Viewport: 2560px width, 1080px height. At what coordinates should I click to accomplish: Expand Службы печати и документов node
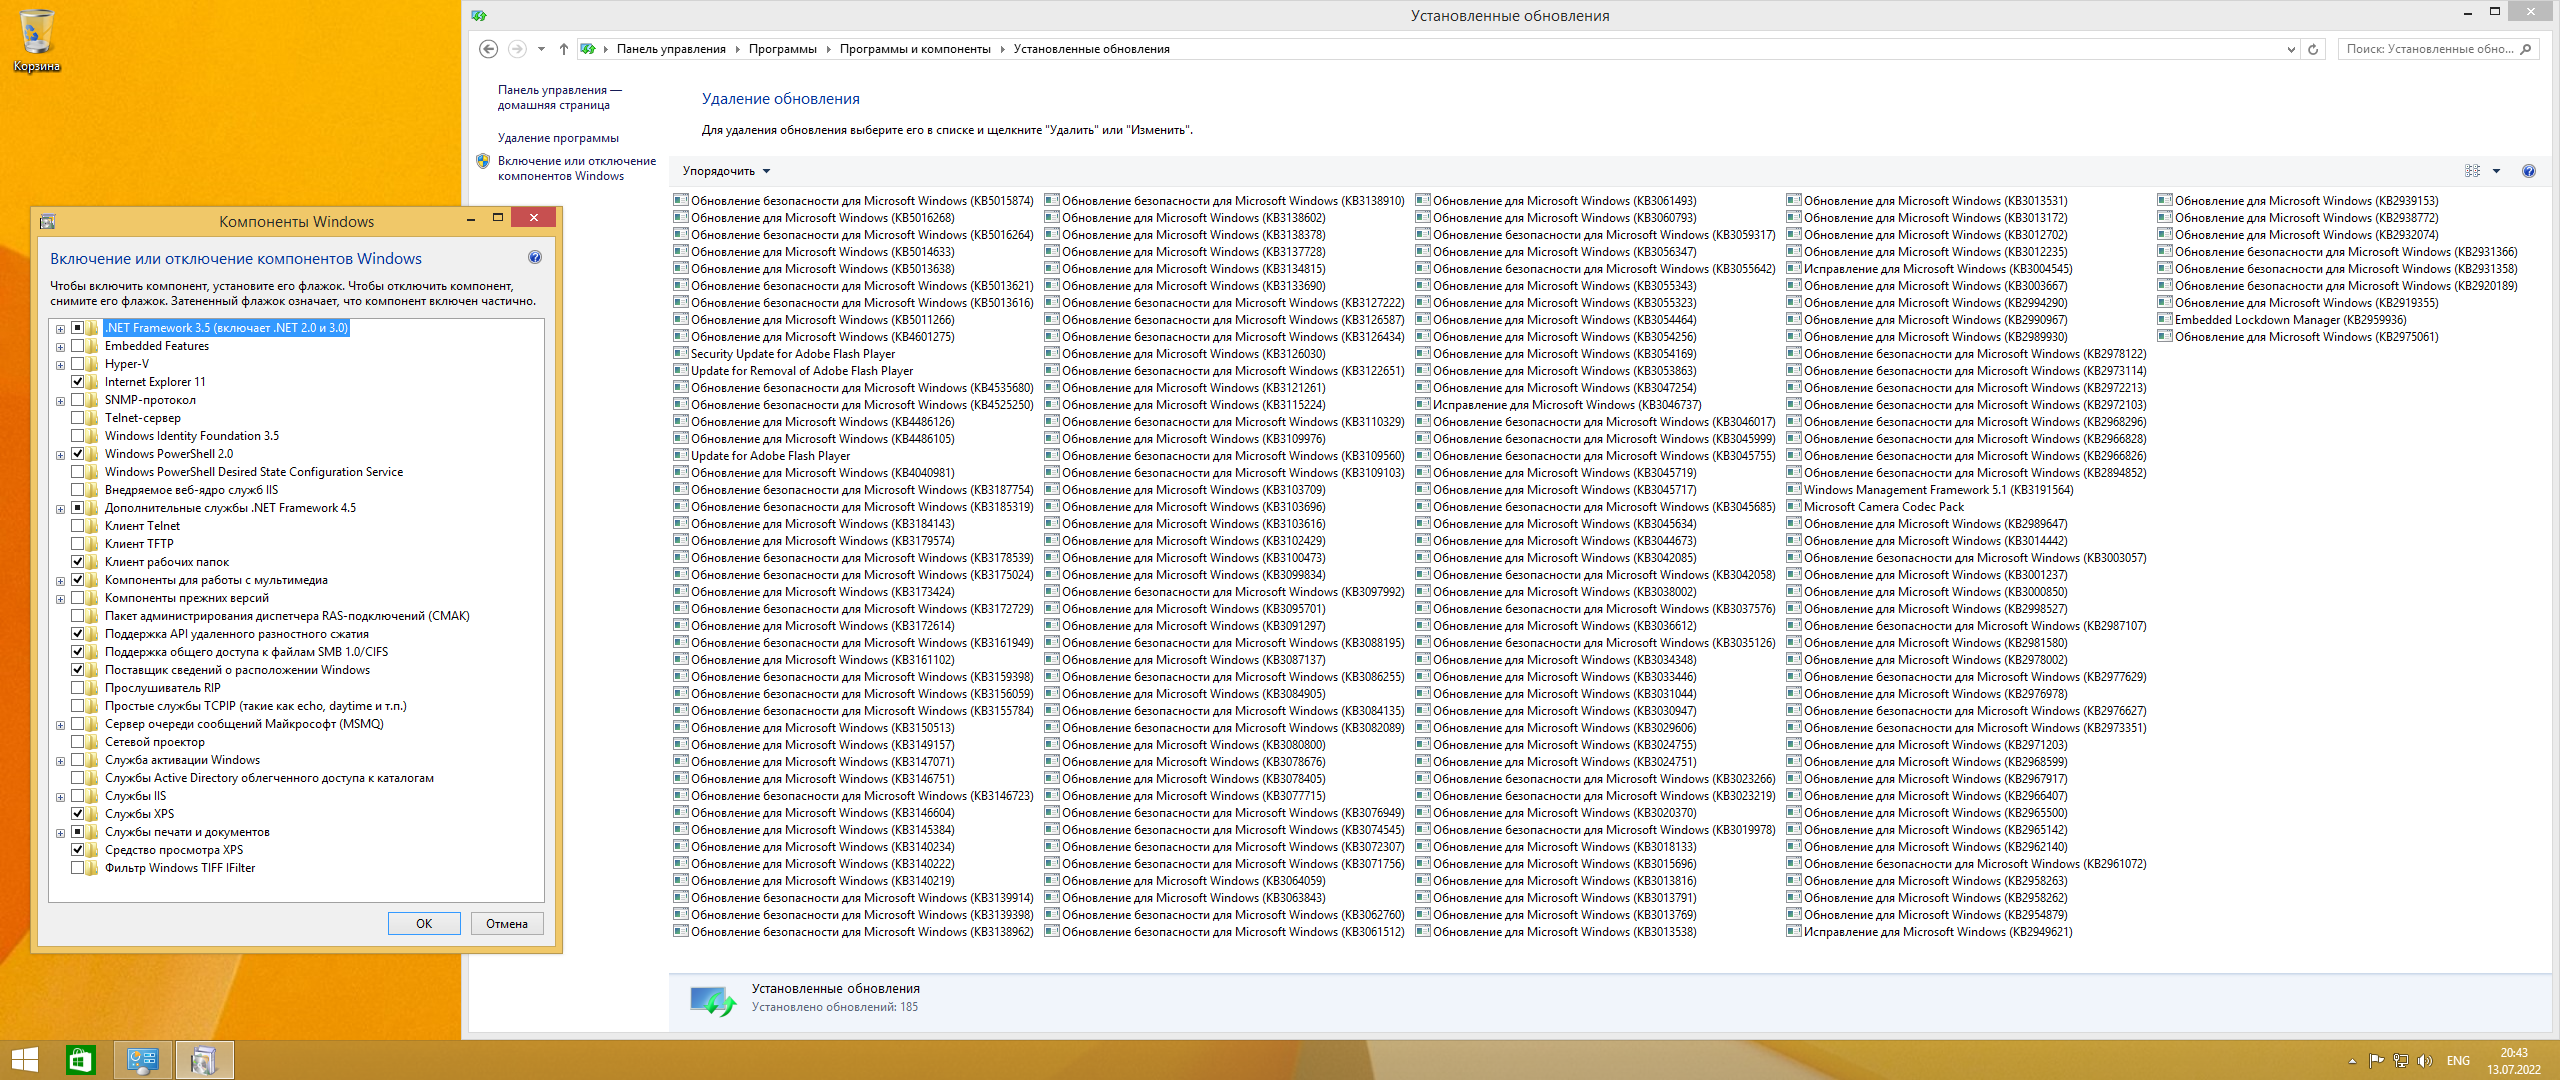(60, 833)
